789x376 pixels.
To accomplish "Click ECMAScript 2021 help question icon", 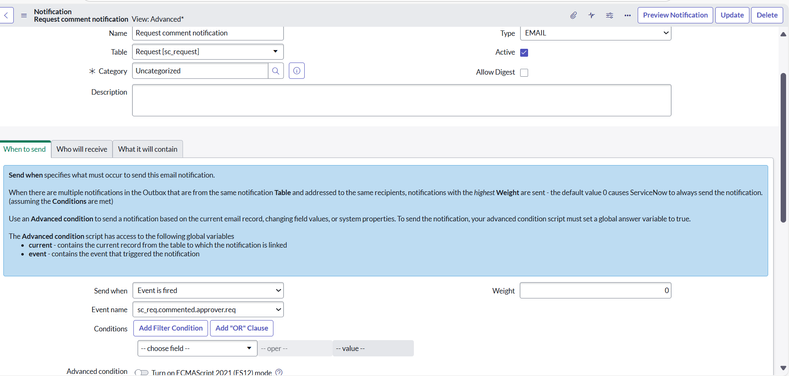I will point(279,372).
